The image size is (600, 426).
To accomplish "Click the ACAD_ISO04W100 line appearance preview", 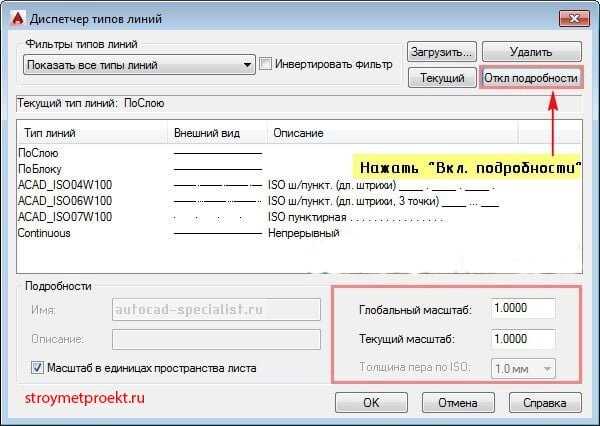I will 217,185.
